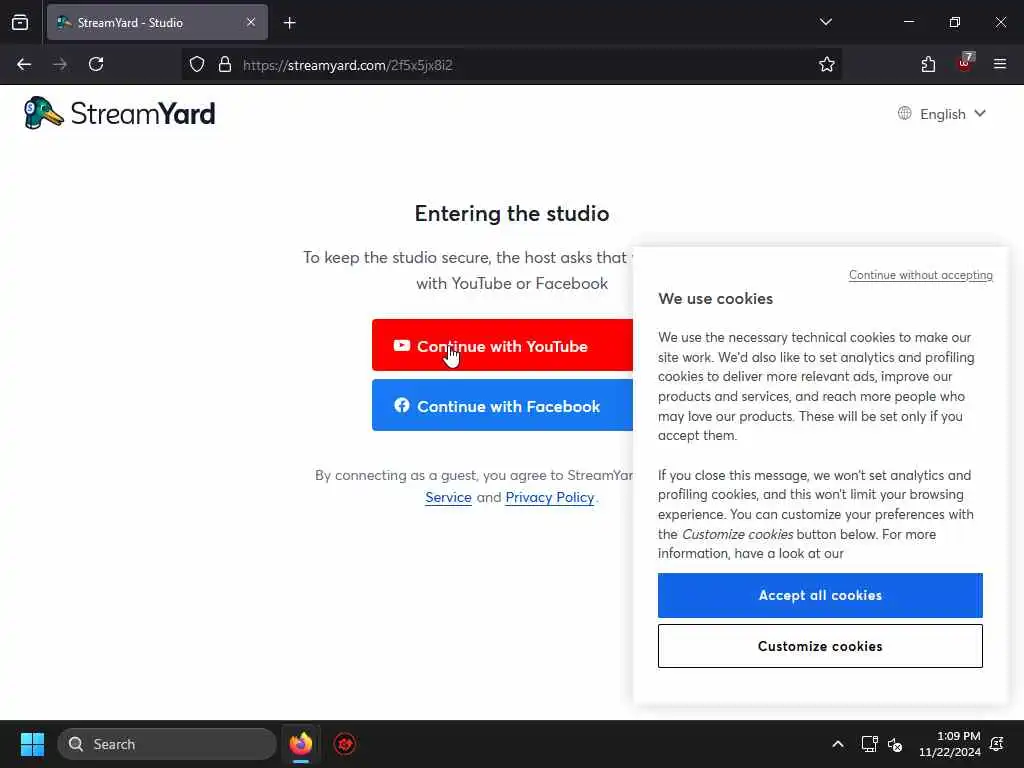Open the Extensions puzzle icon
The image size is (1024, 768).
[x=928, y=64]
